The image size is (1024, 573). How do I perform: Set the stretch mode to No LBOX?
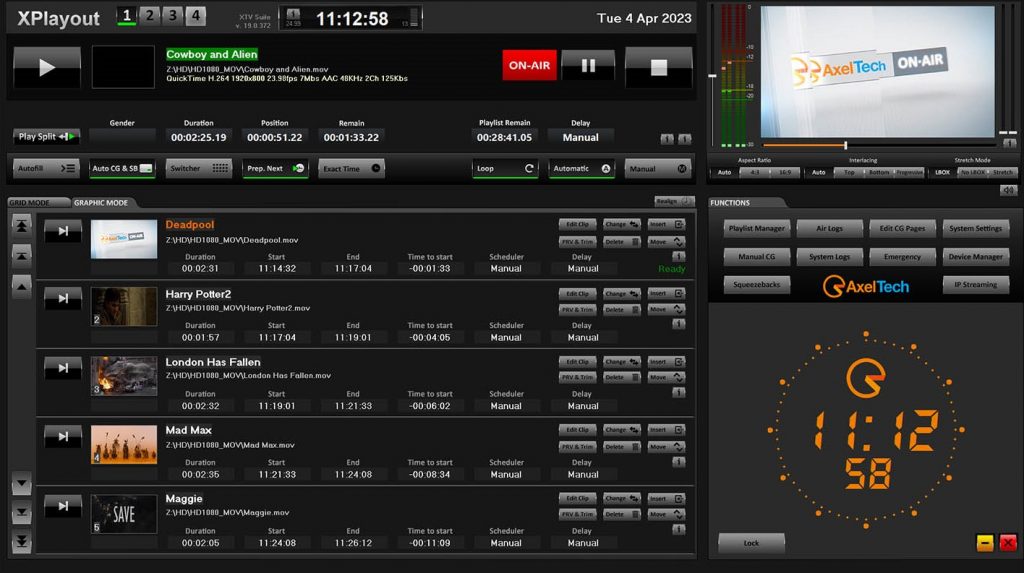tap(972, 172)
